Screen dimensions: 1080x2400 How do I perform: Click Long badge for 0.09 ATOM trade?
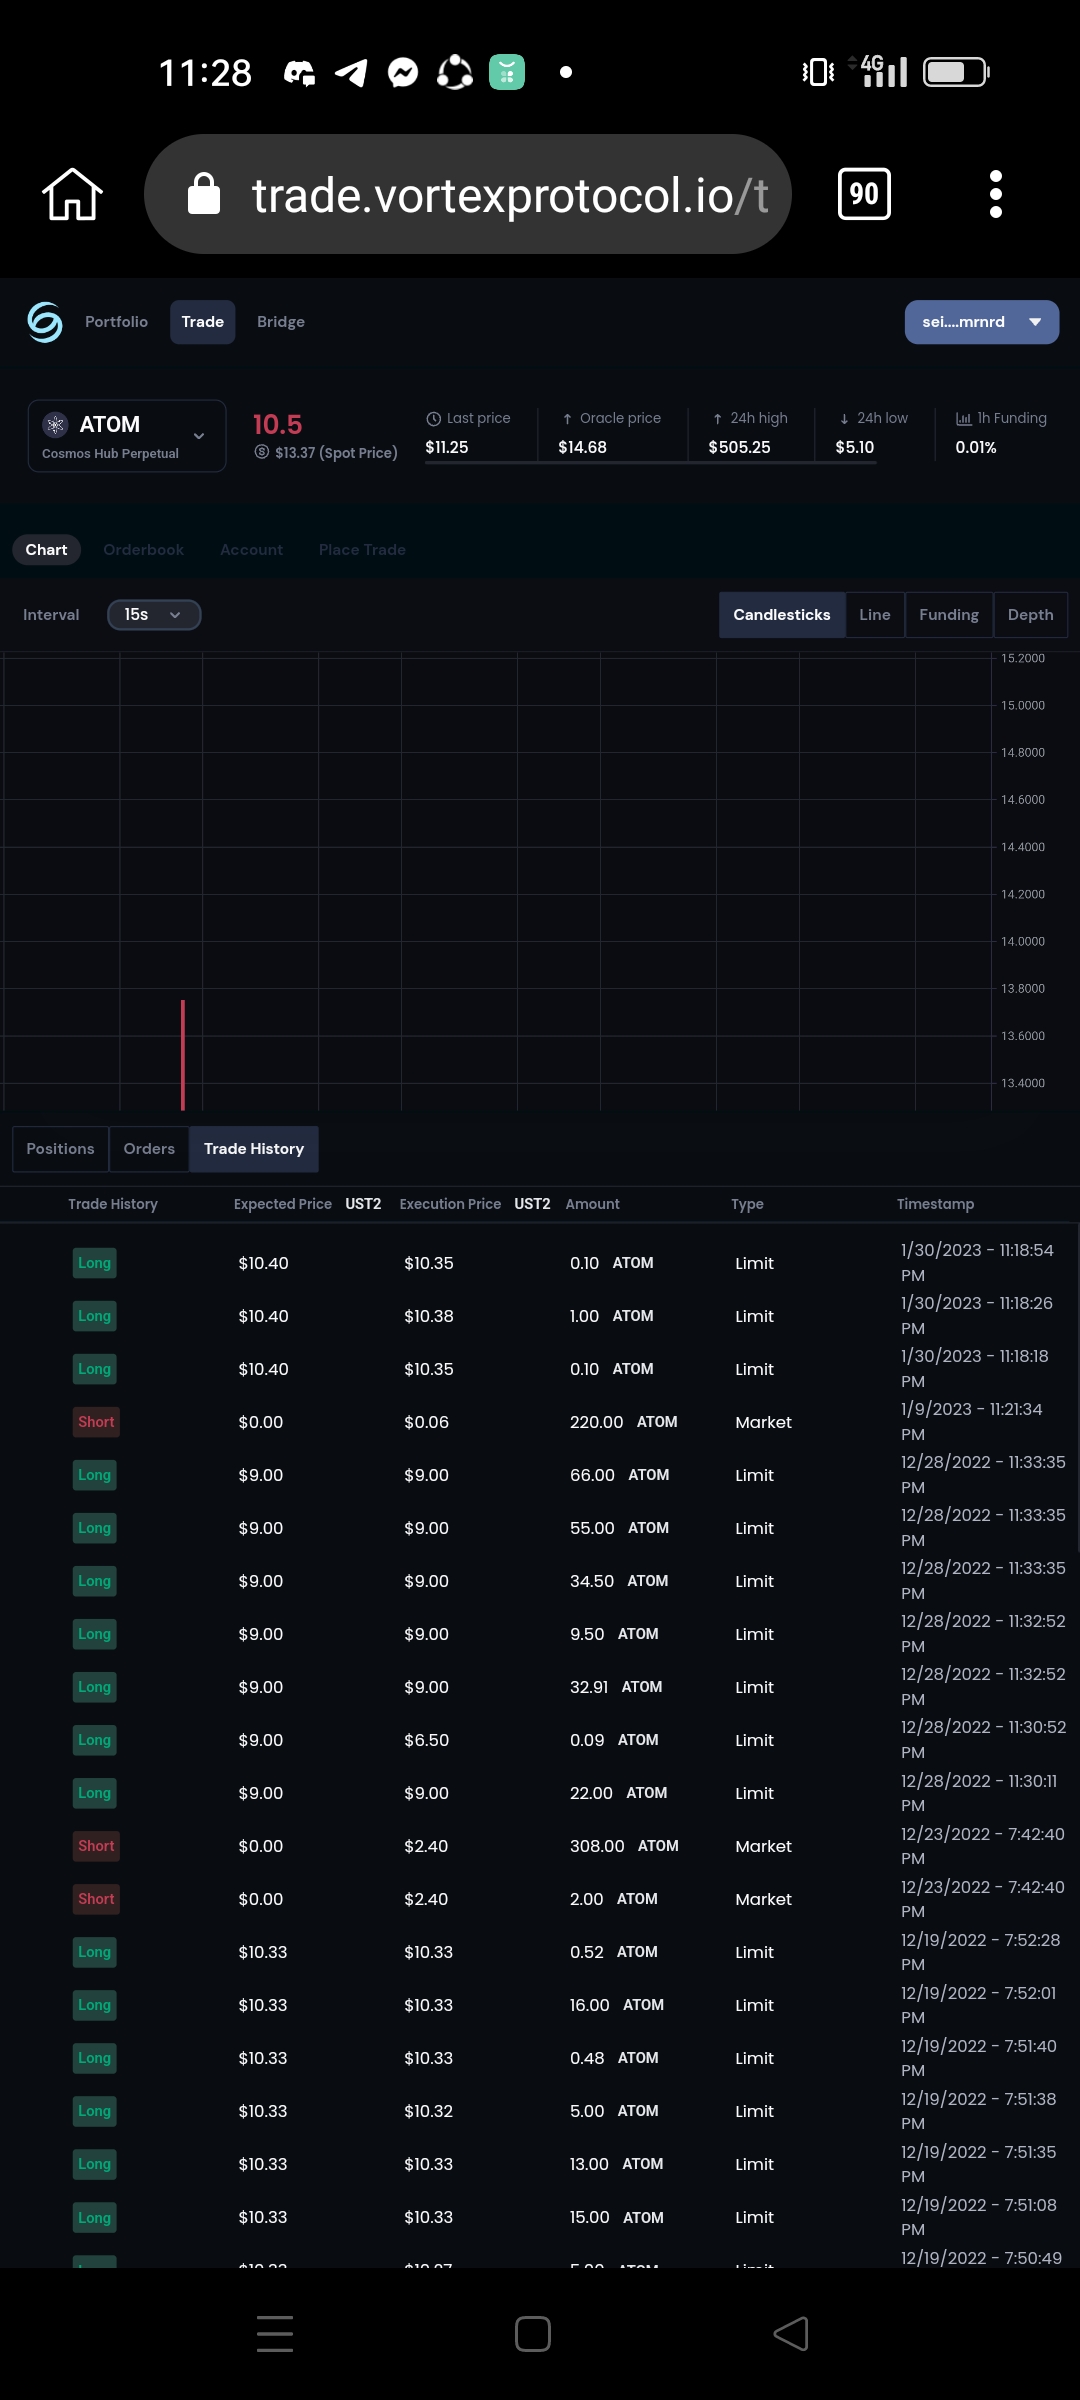[95, 1740]
